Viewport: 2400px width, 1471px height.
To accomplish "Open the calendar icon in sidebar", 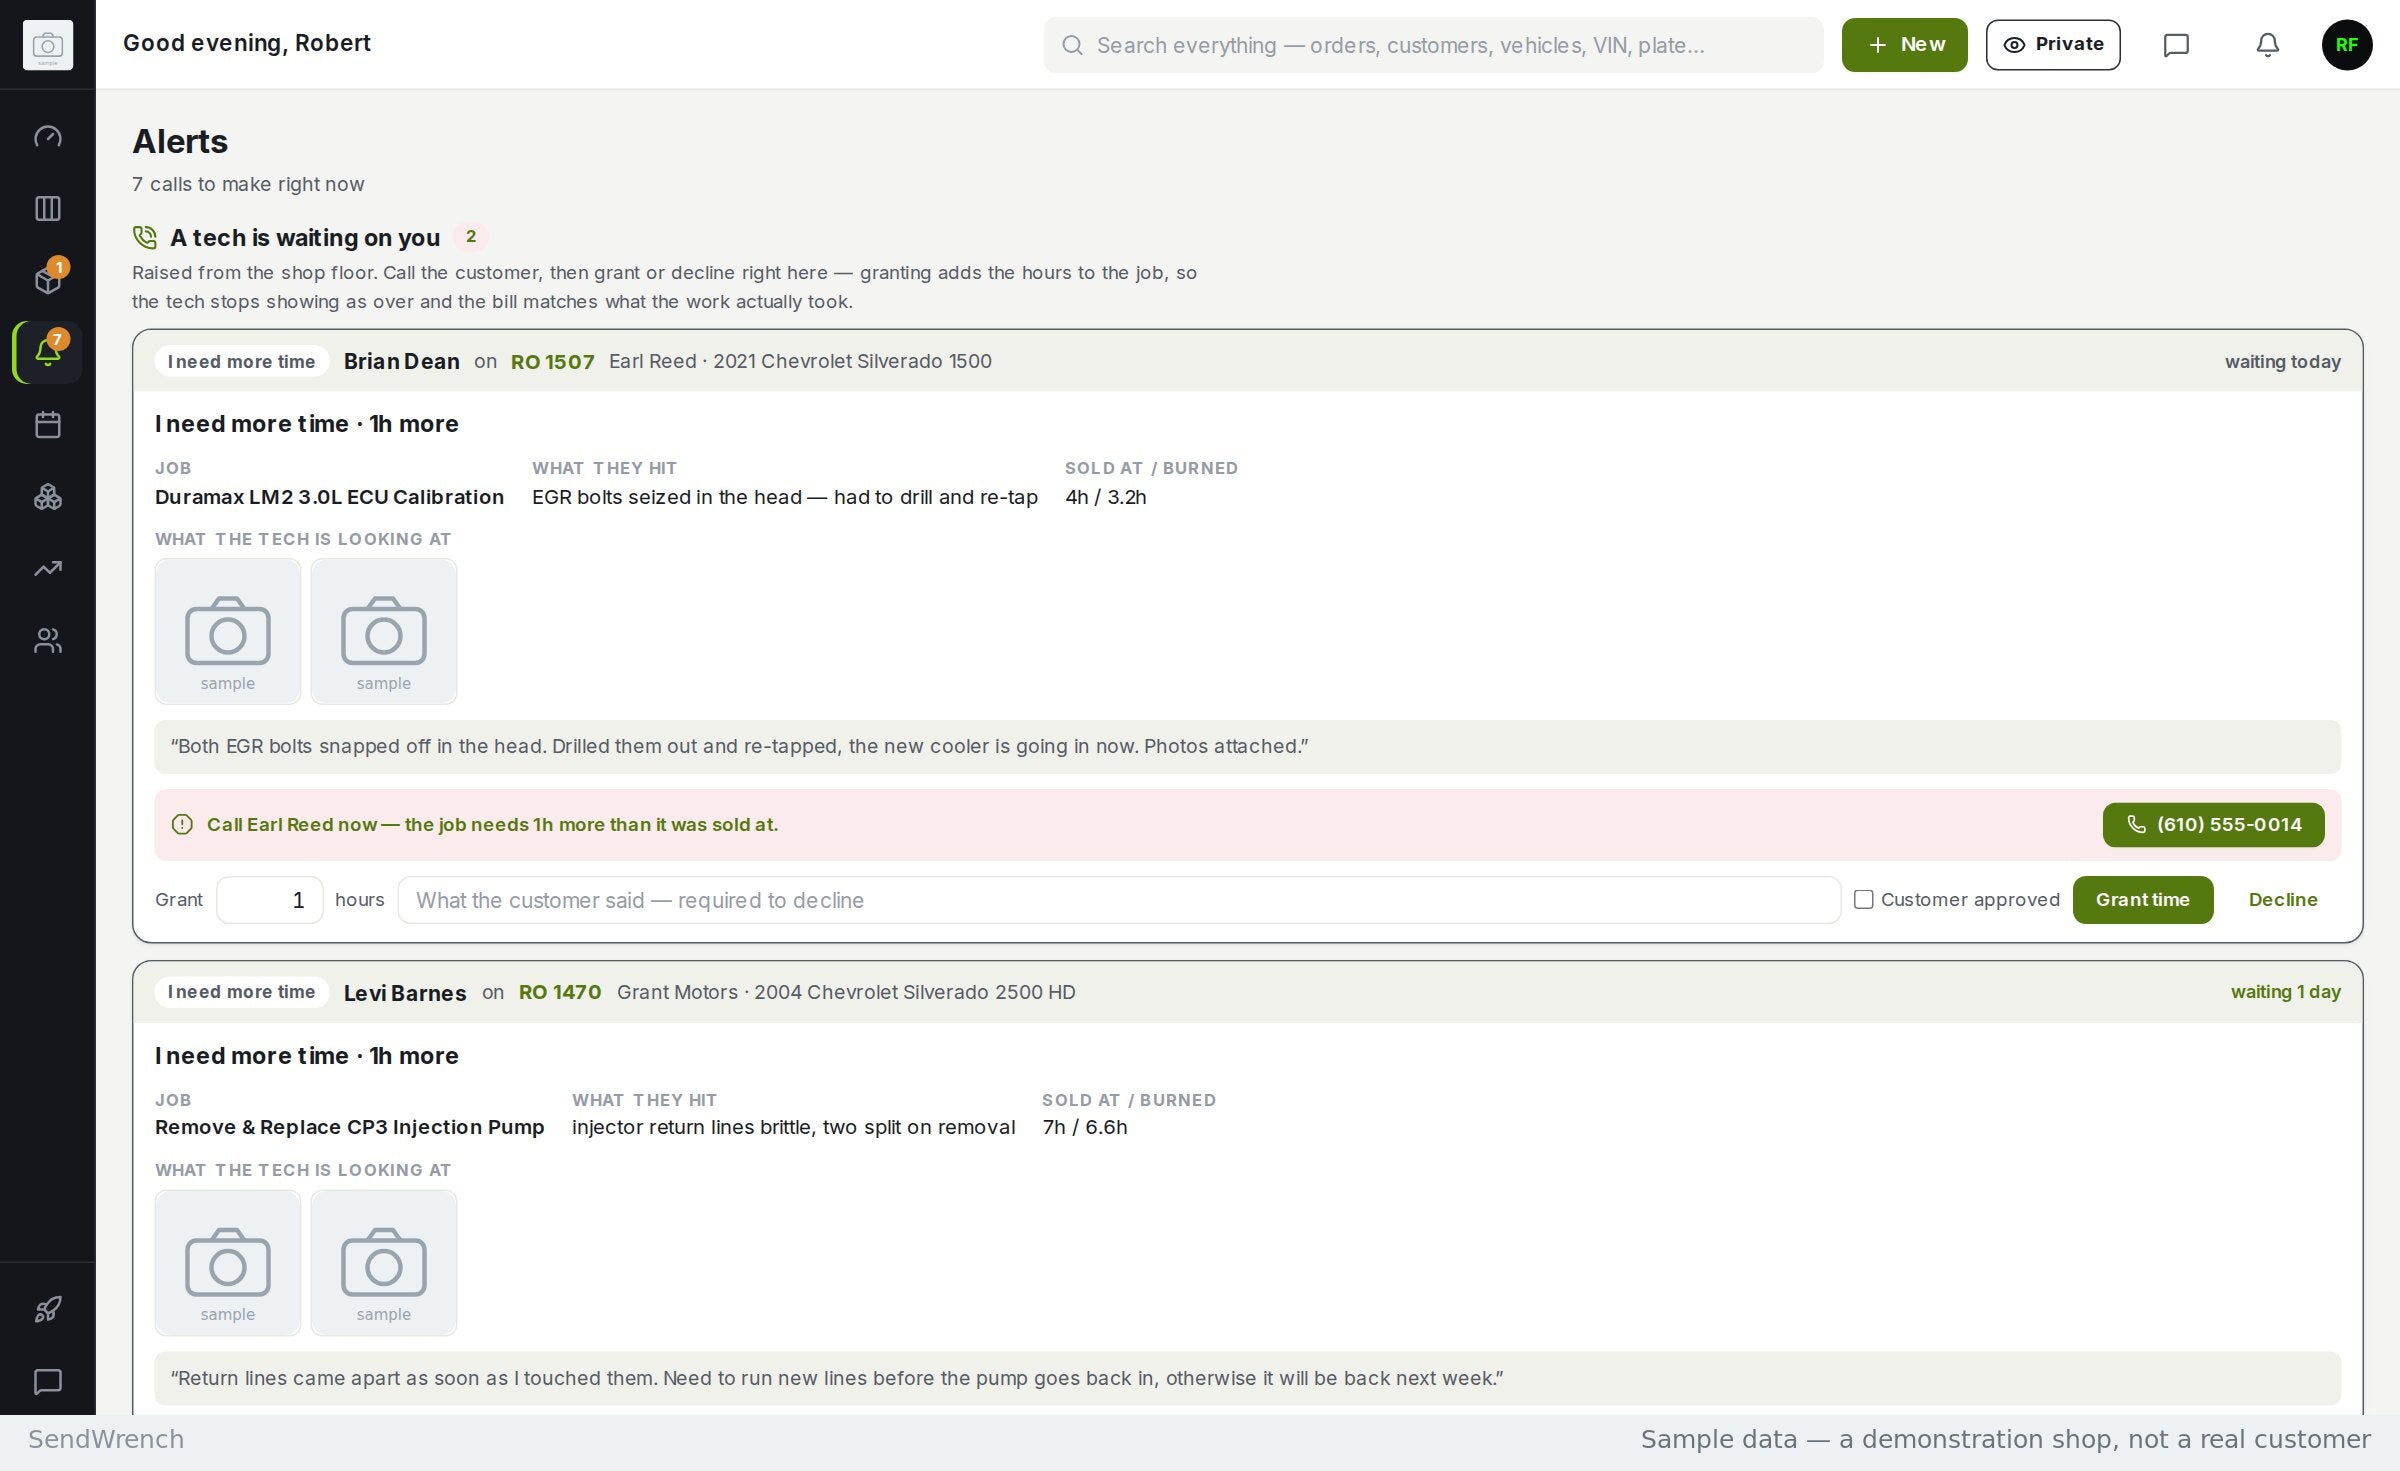I will (x=47, y=424).
